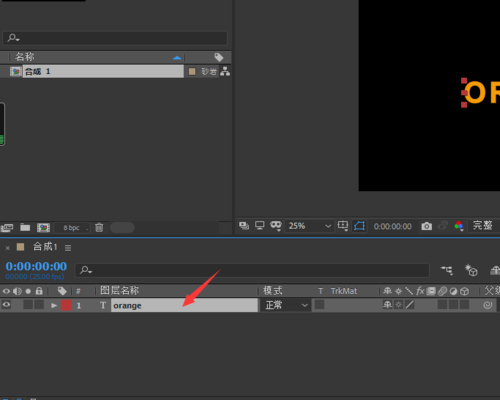This screenshot has height=400, width=500.
Task: Click audio speaker icon column header
Action: pyautogui.click(x=17, y=291)
